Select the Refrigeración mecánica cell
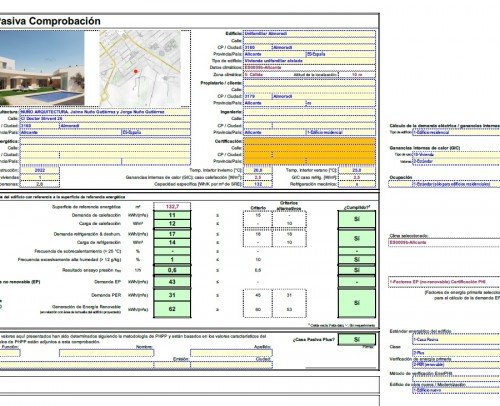This screenshot has width=500, height=406. coord(357,184)
